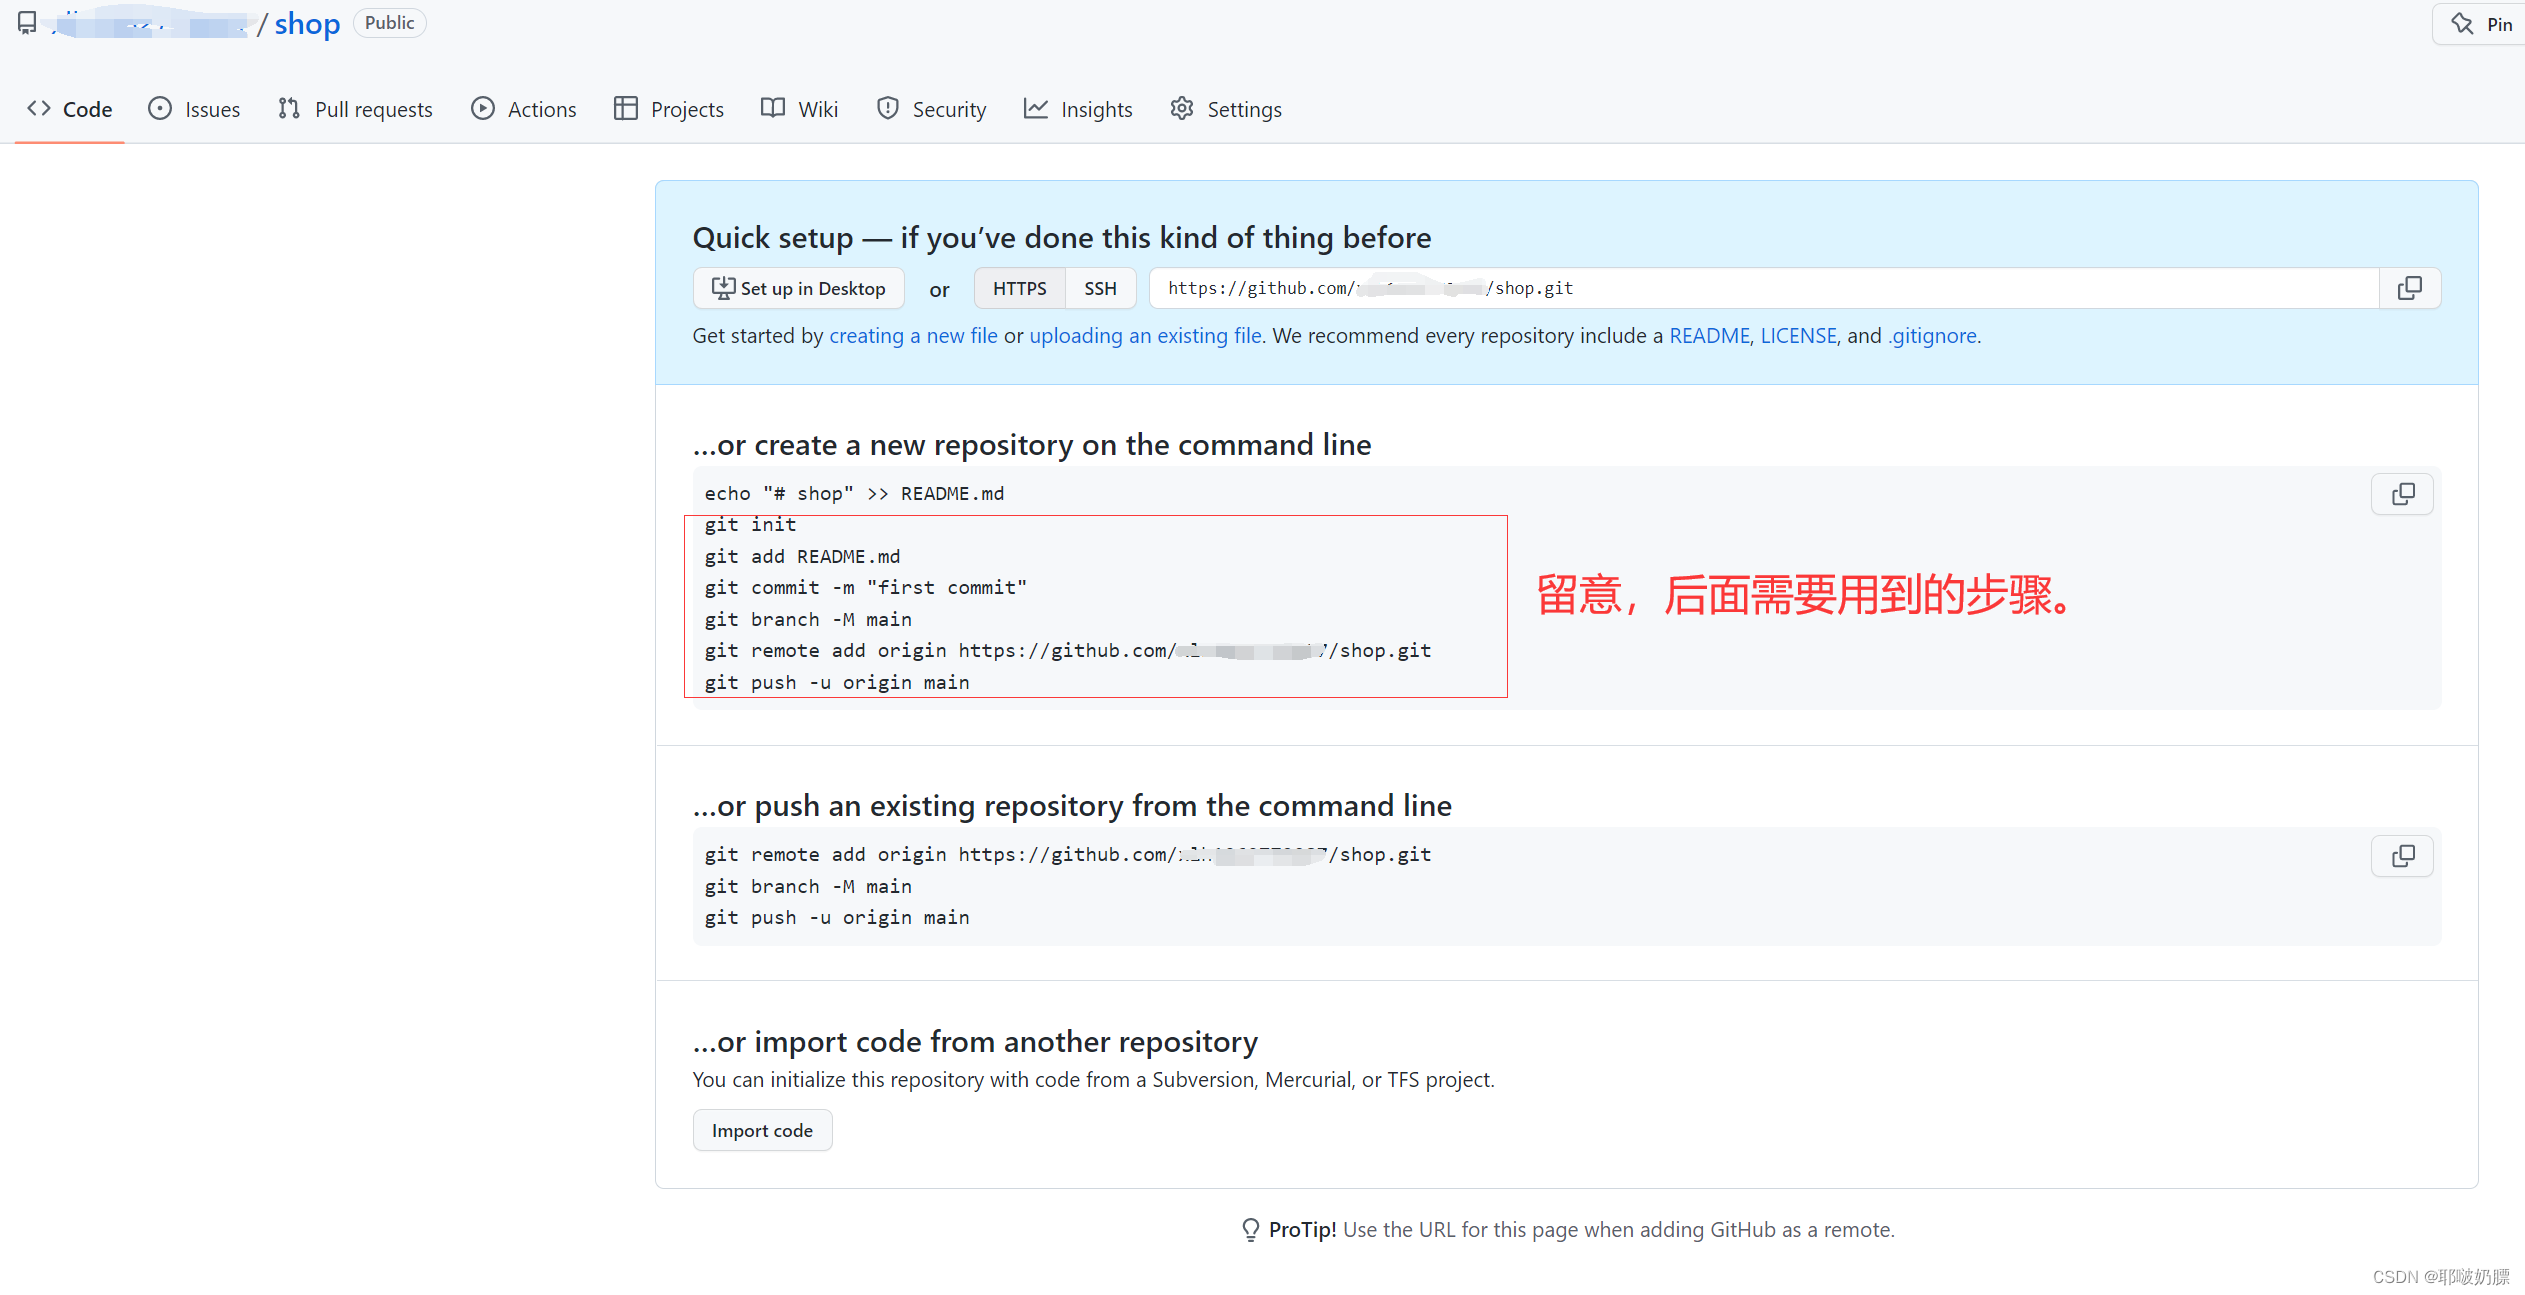
Task: Click the Pull requests branch icon
Action: [x=289, y=108]
